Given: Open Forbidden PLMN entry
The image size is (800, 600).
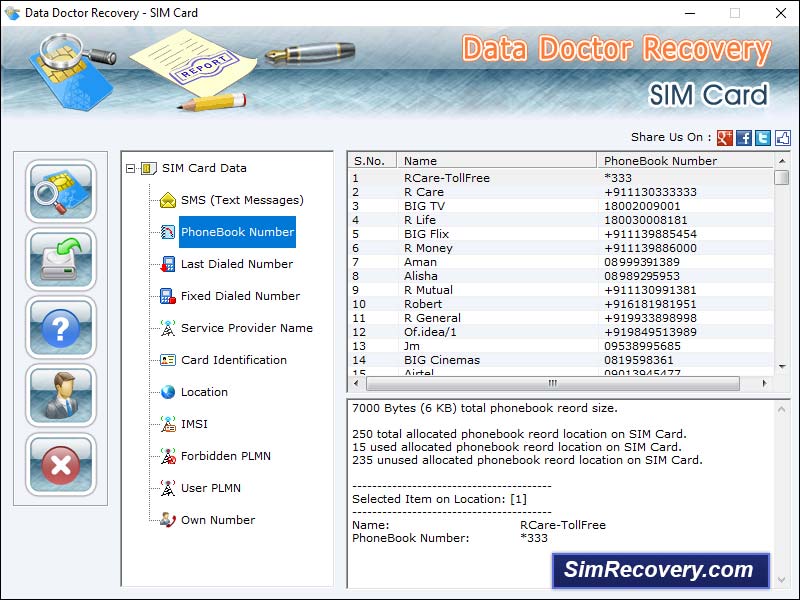Looking at the screenshot, I should click(x=226, y=456).
